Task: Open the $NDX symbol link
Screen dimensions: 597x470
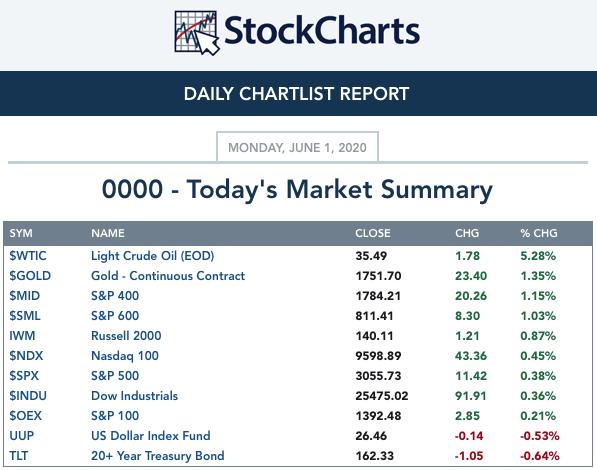Action: (26, 356)
